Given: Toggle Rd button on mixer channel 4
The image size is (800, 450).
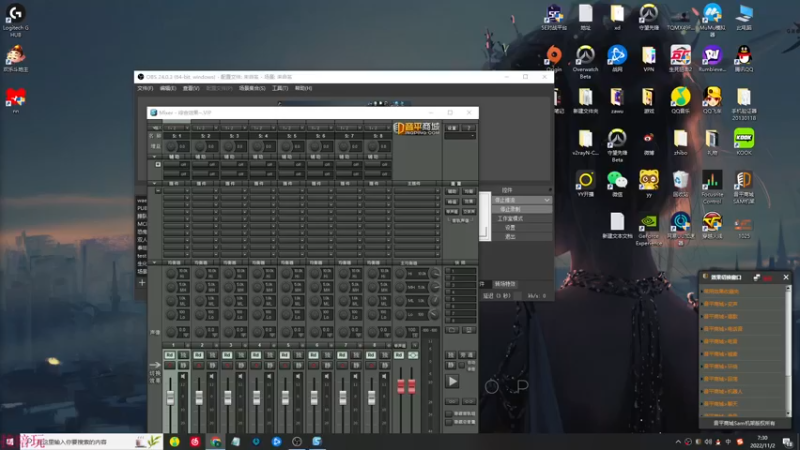Looking at the screenshot, I should tap(256, 355).
